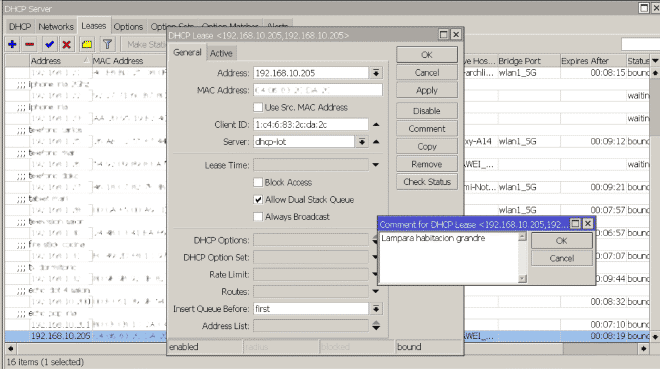Sort by Expires After column header
Image resolution: width=660 pixels, height=369 pixels.
(x=593, y=61)
